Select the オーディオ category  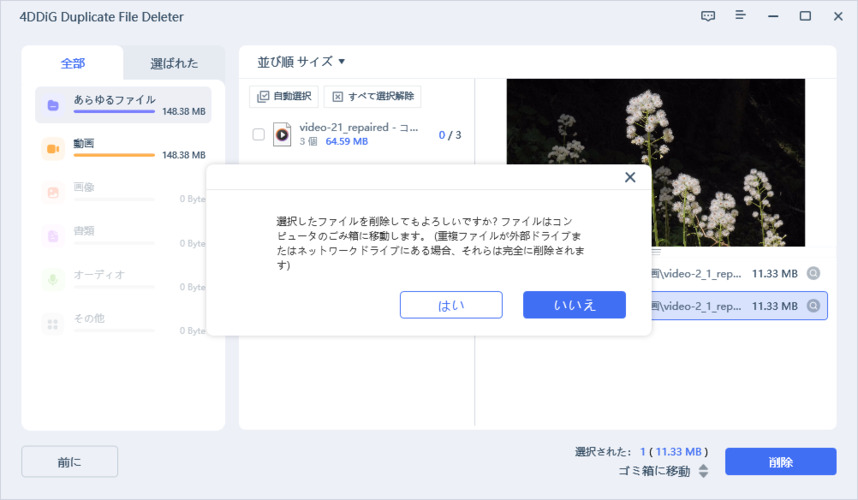pos(123,280)
